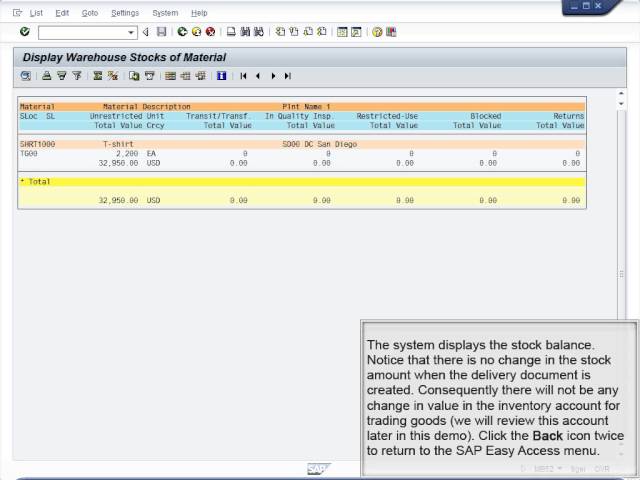This screenshot has height=480, width=640.
Task: Click the Set Filter funnel icon
Action: [77, 76]
